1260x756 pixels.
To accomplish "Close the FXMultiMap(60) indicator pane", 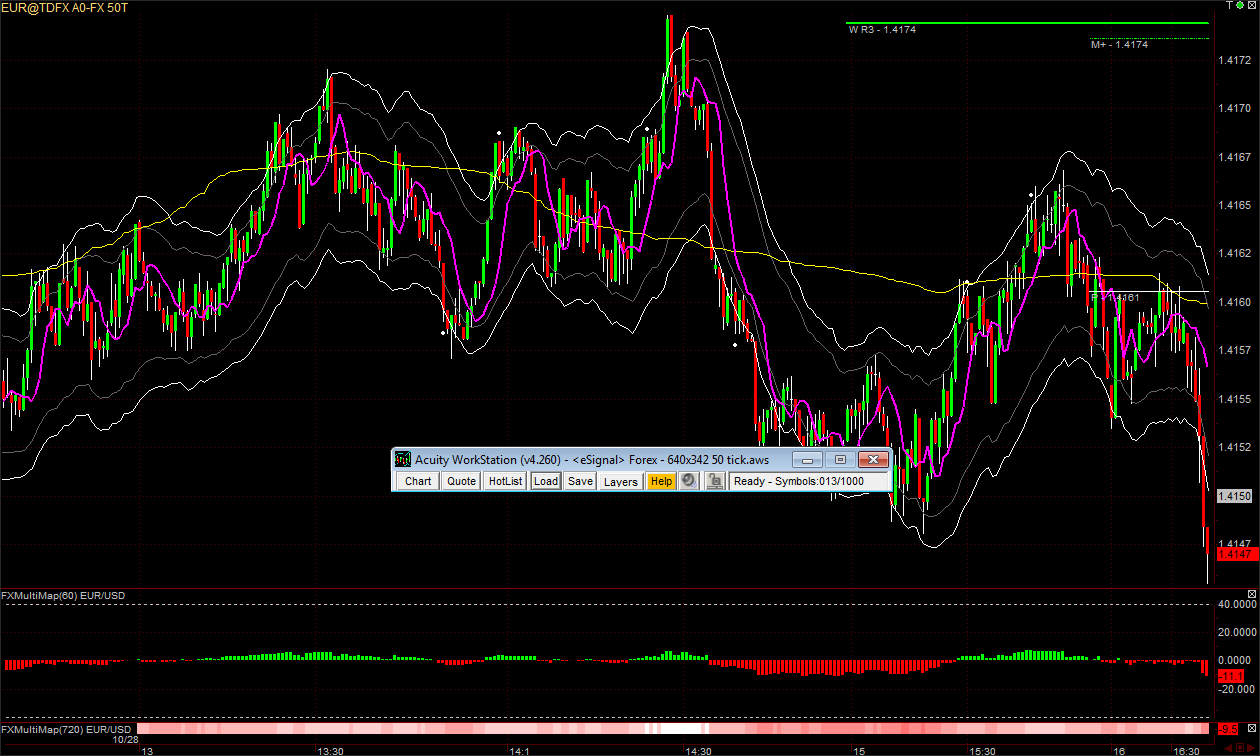I will coord(1252,595).
